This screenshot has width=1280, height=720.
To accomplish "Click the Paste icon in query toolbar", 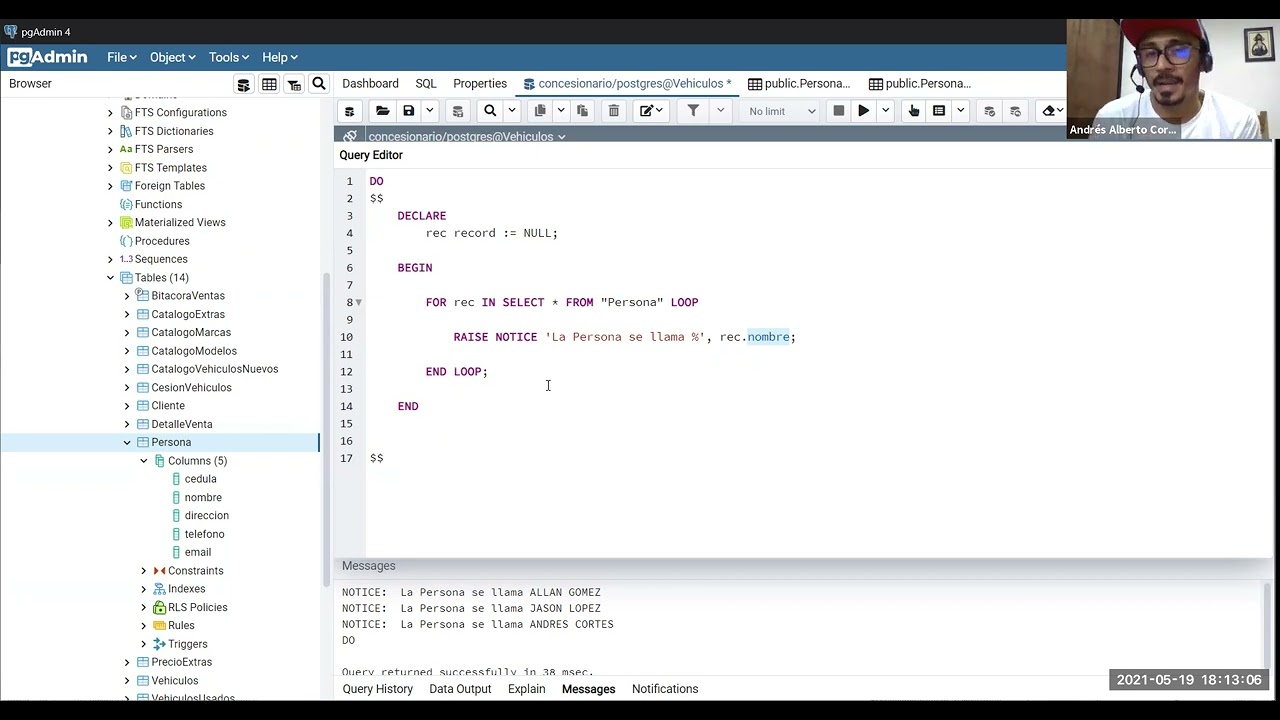I will 582,111.
